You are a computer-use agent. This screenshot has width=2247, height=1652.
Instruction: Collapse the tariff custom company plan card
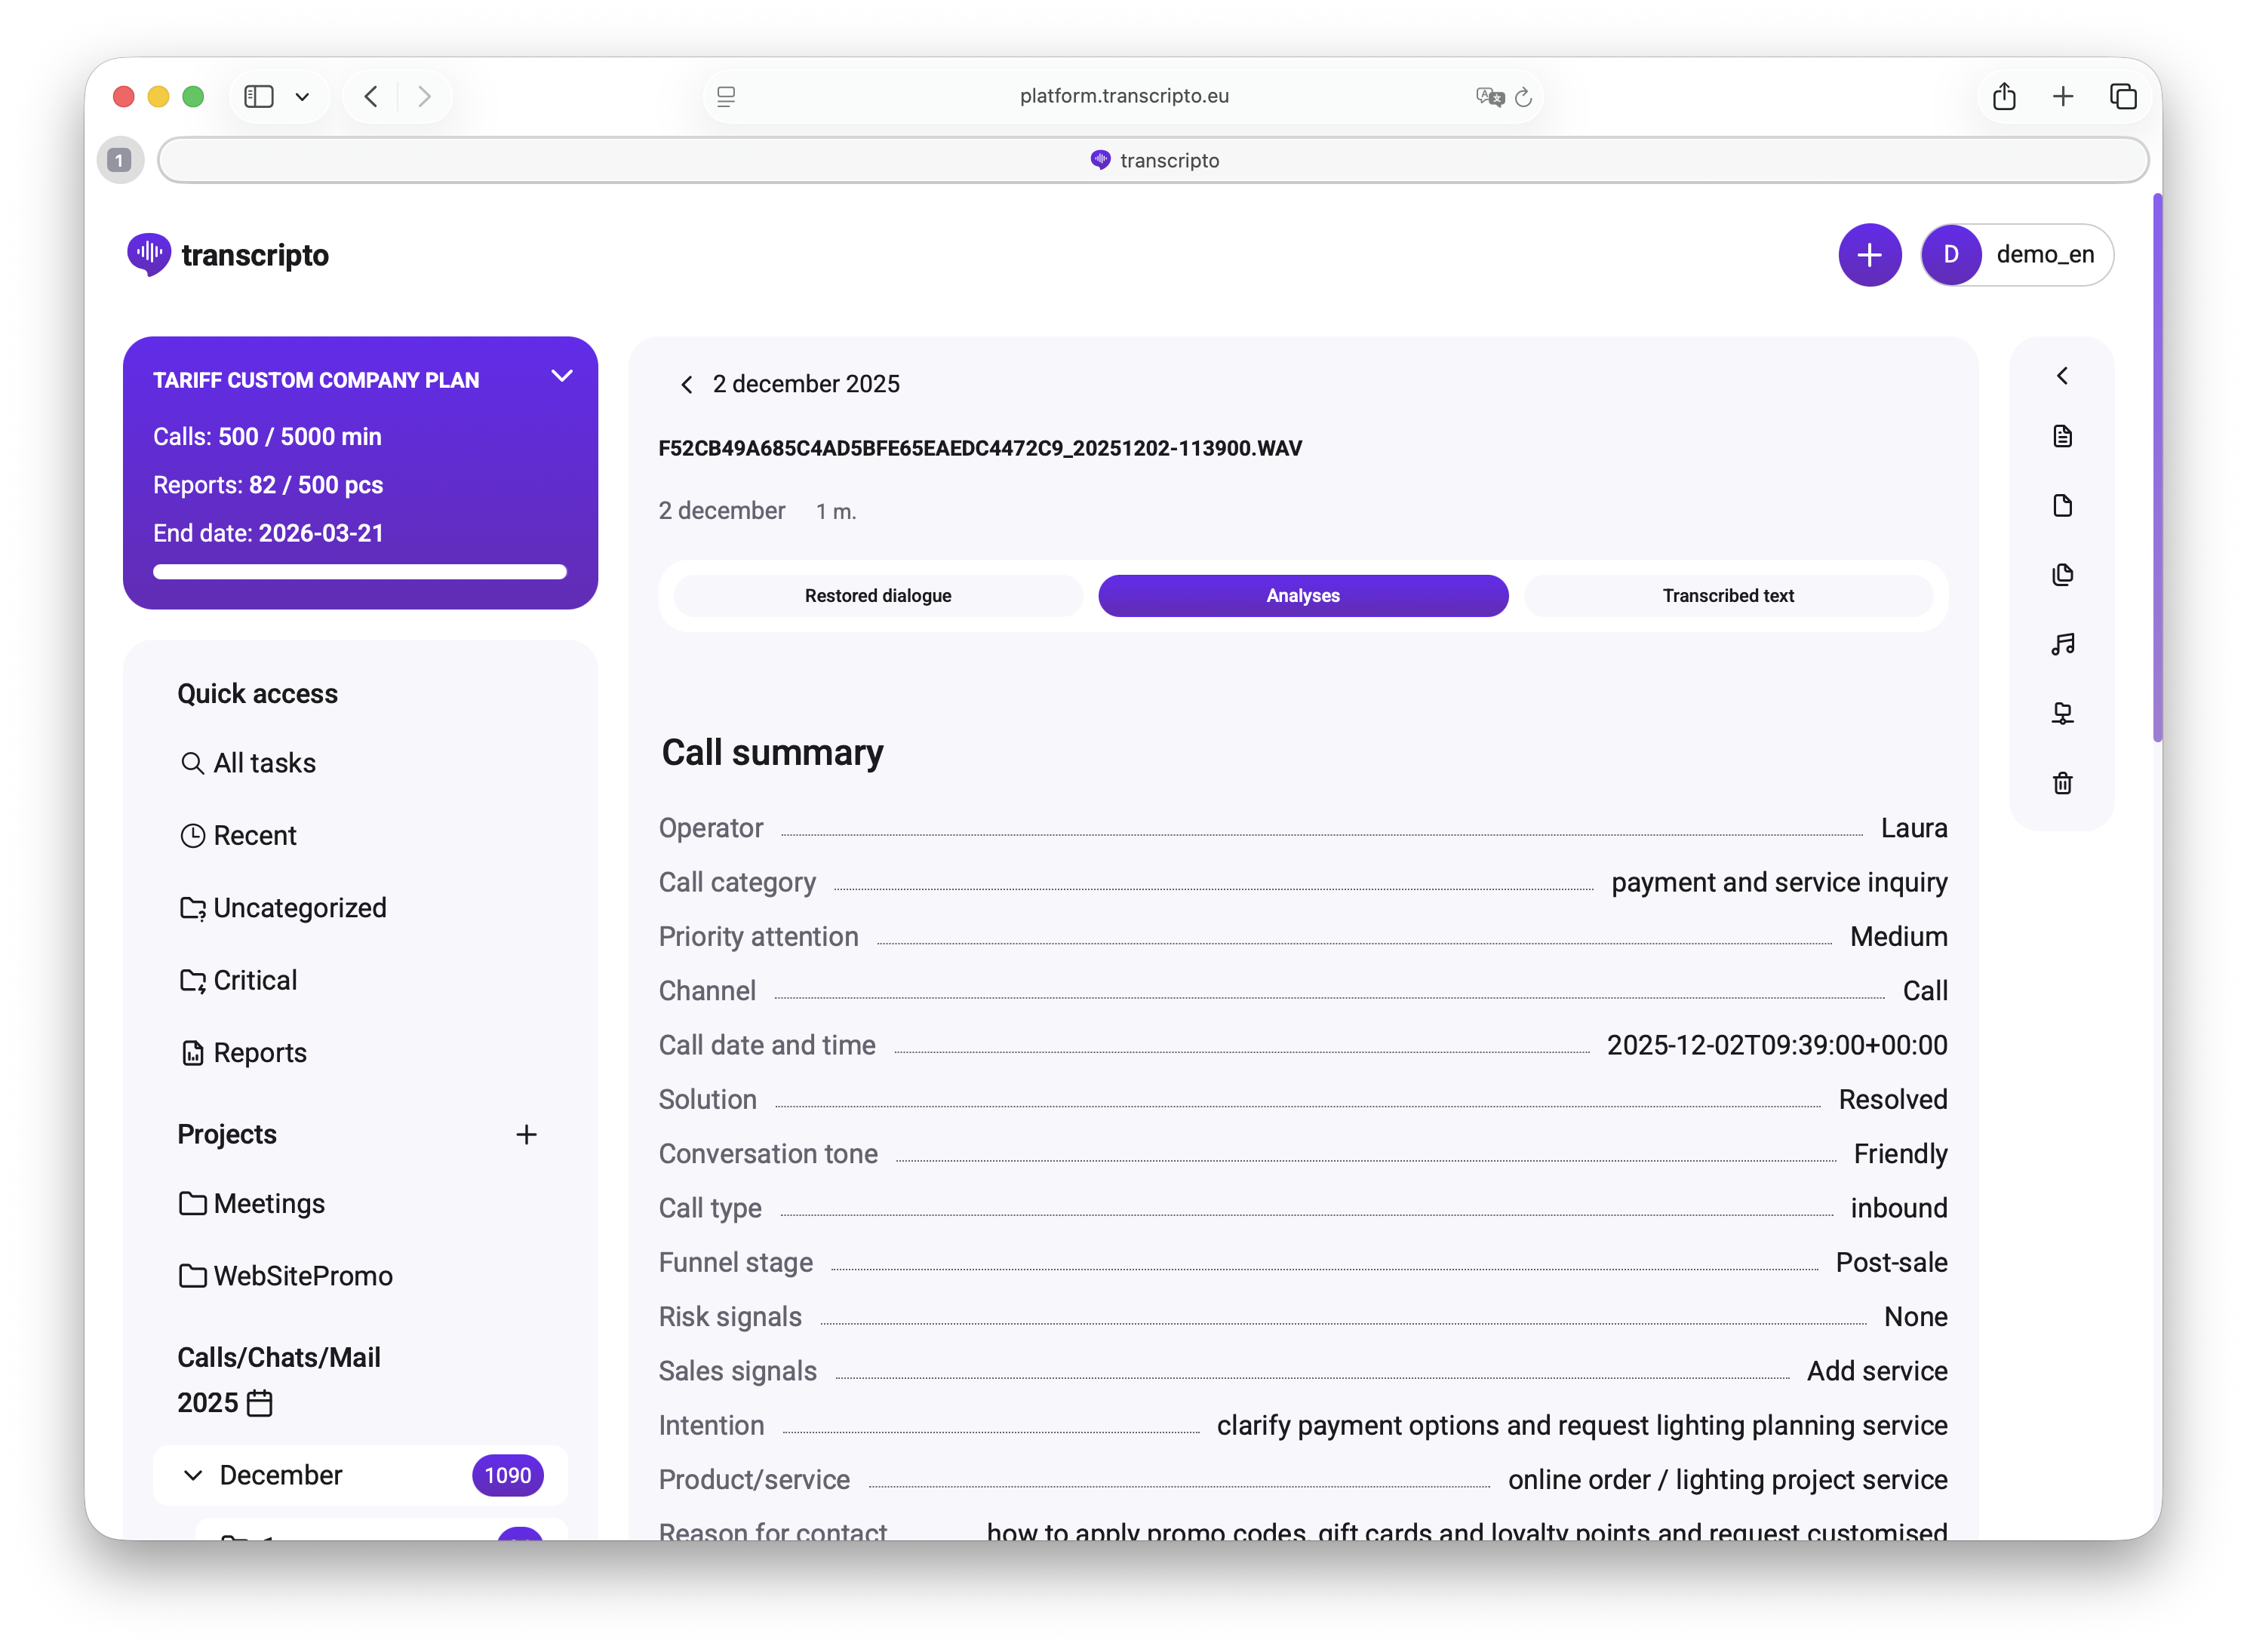coord(562,377)
